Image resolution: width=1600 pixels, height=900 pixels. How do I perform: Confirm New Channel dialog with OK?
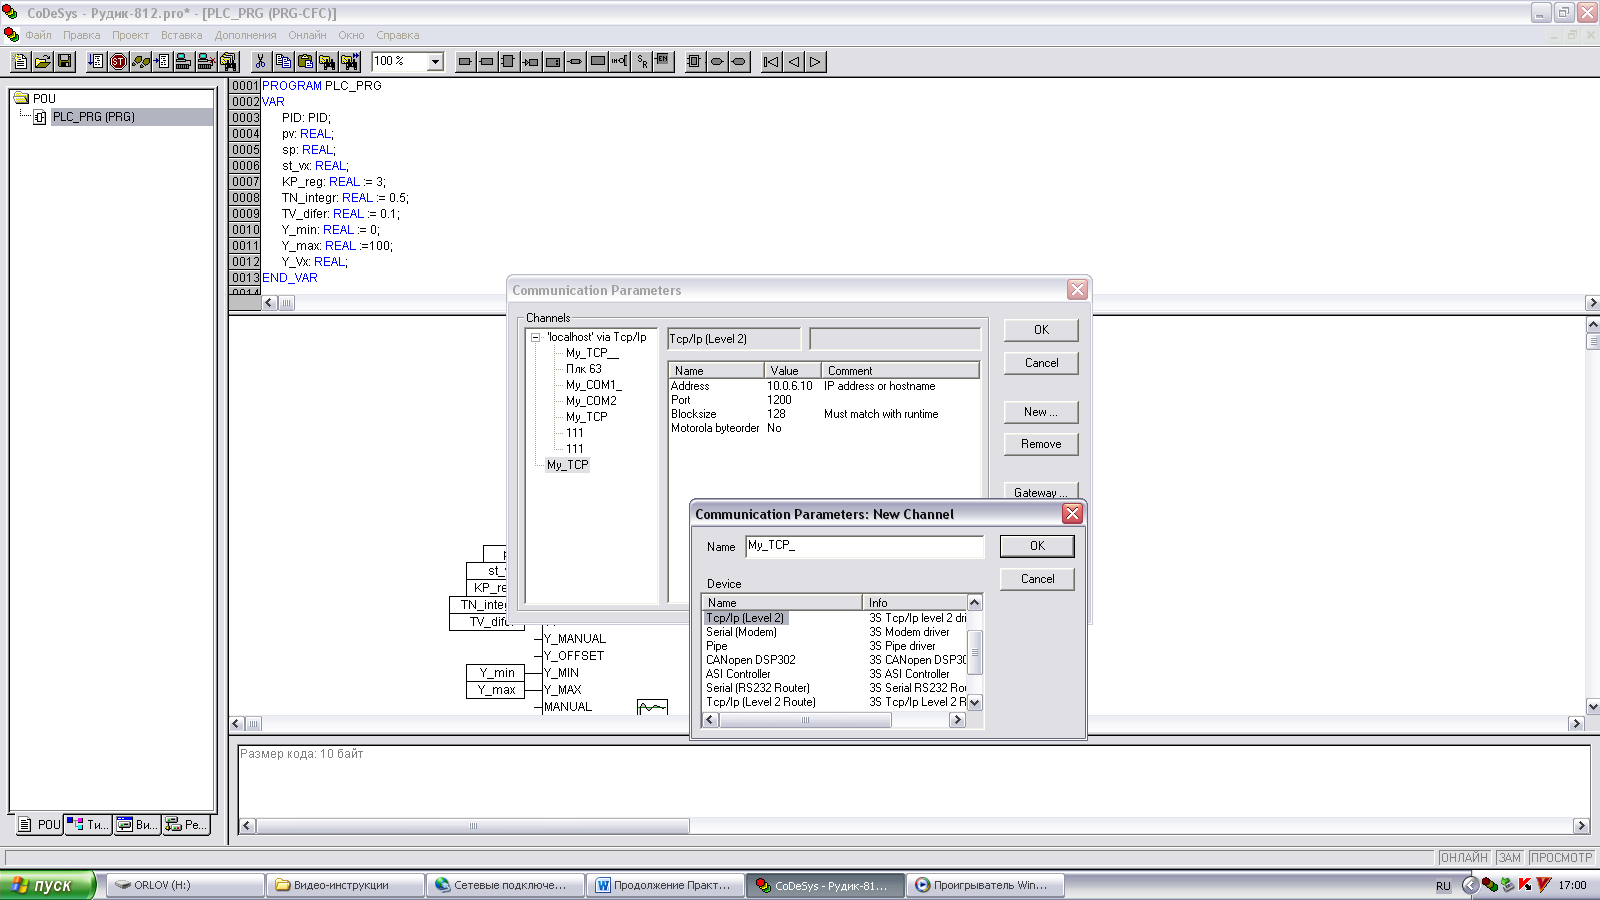coord(1037,546)
